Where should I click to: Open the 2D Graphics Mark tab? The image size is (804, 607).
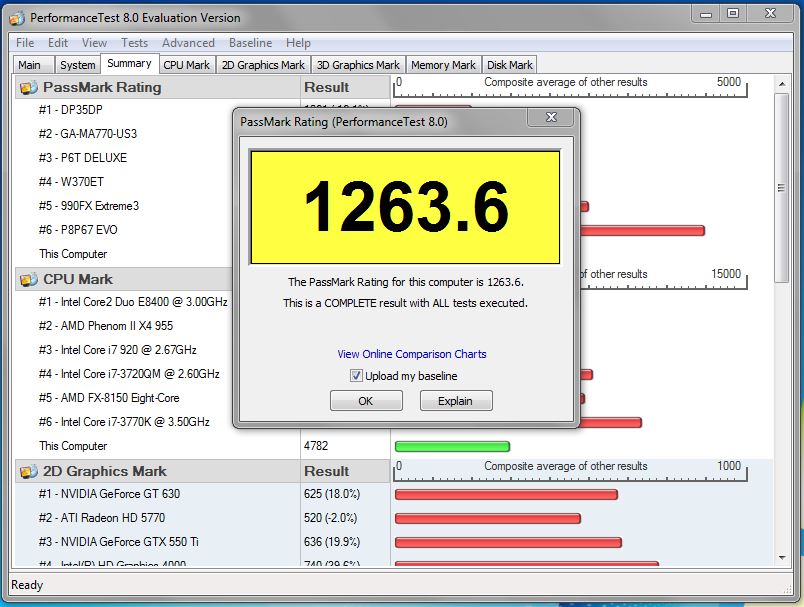point(263,65)
